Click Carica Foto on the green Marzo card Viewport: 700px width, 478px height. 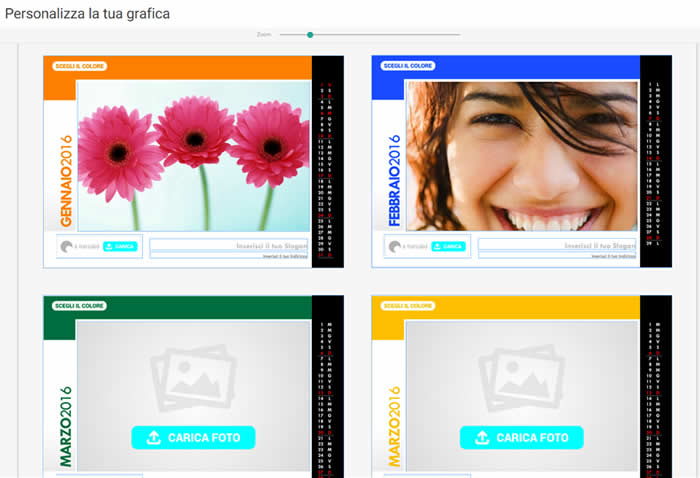(x=193, y=437)
